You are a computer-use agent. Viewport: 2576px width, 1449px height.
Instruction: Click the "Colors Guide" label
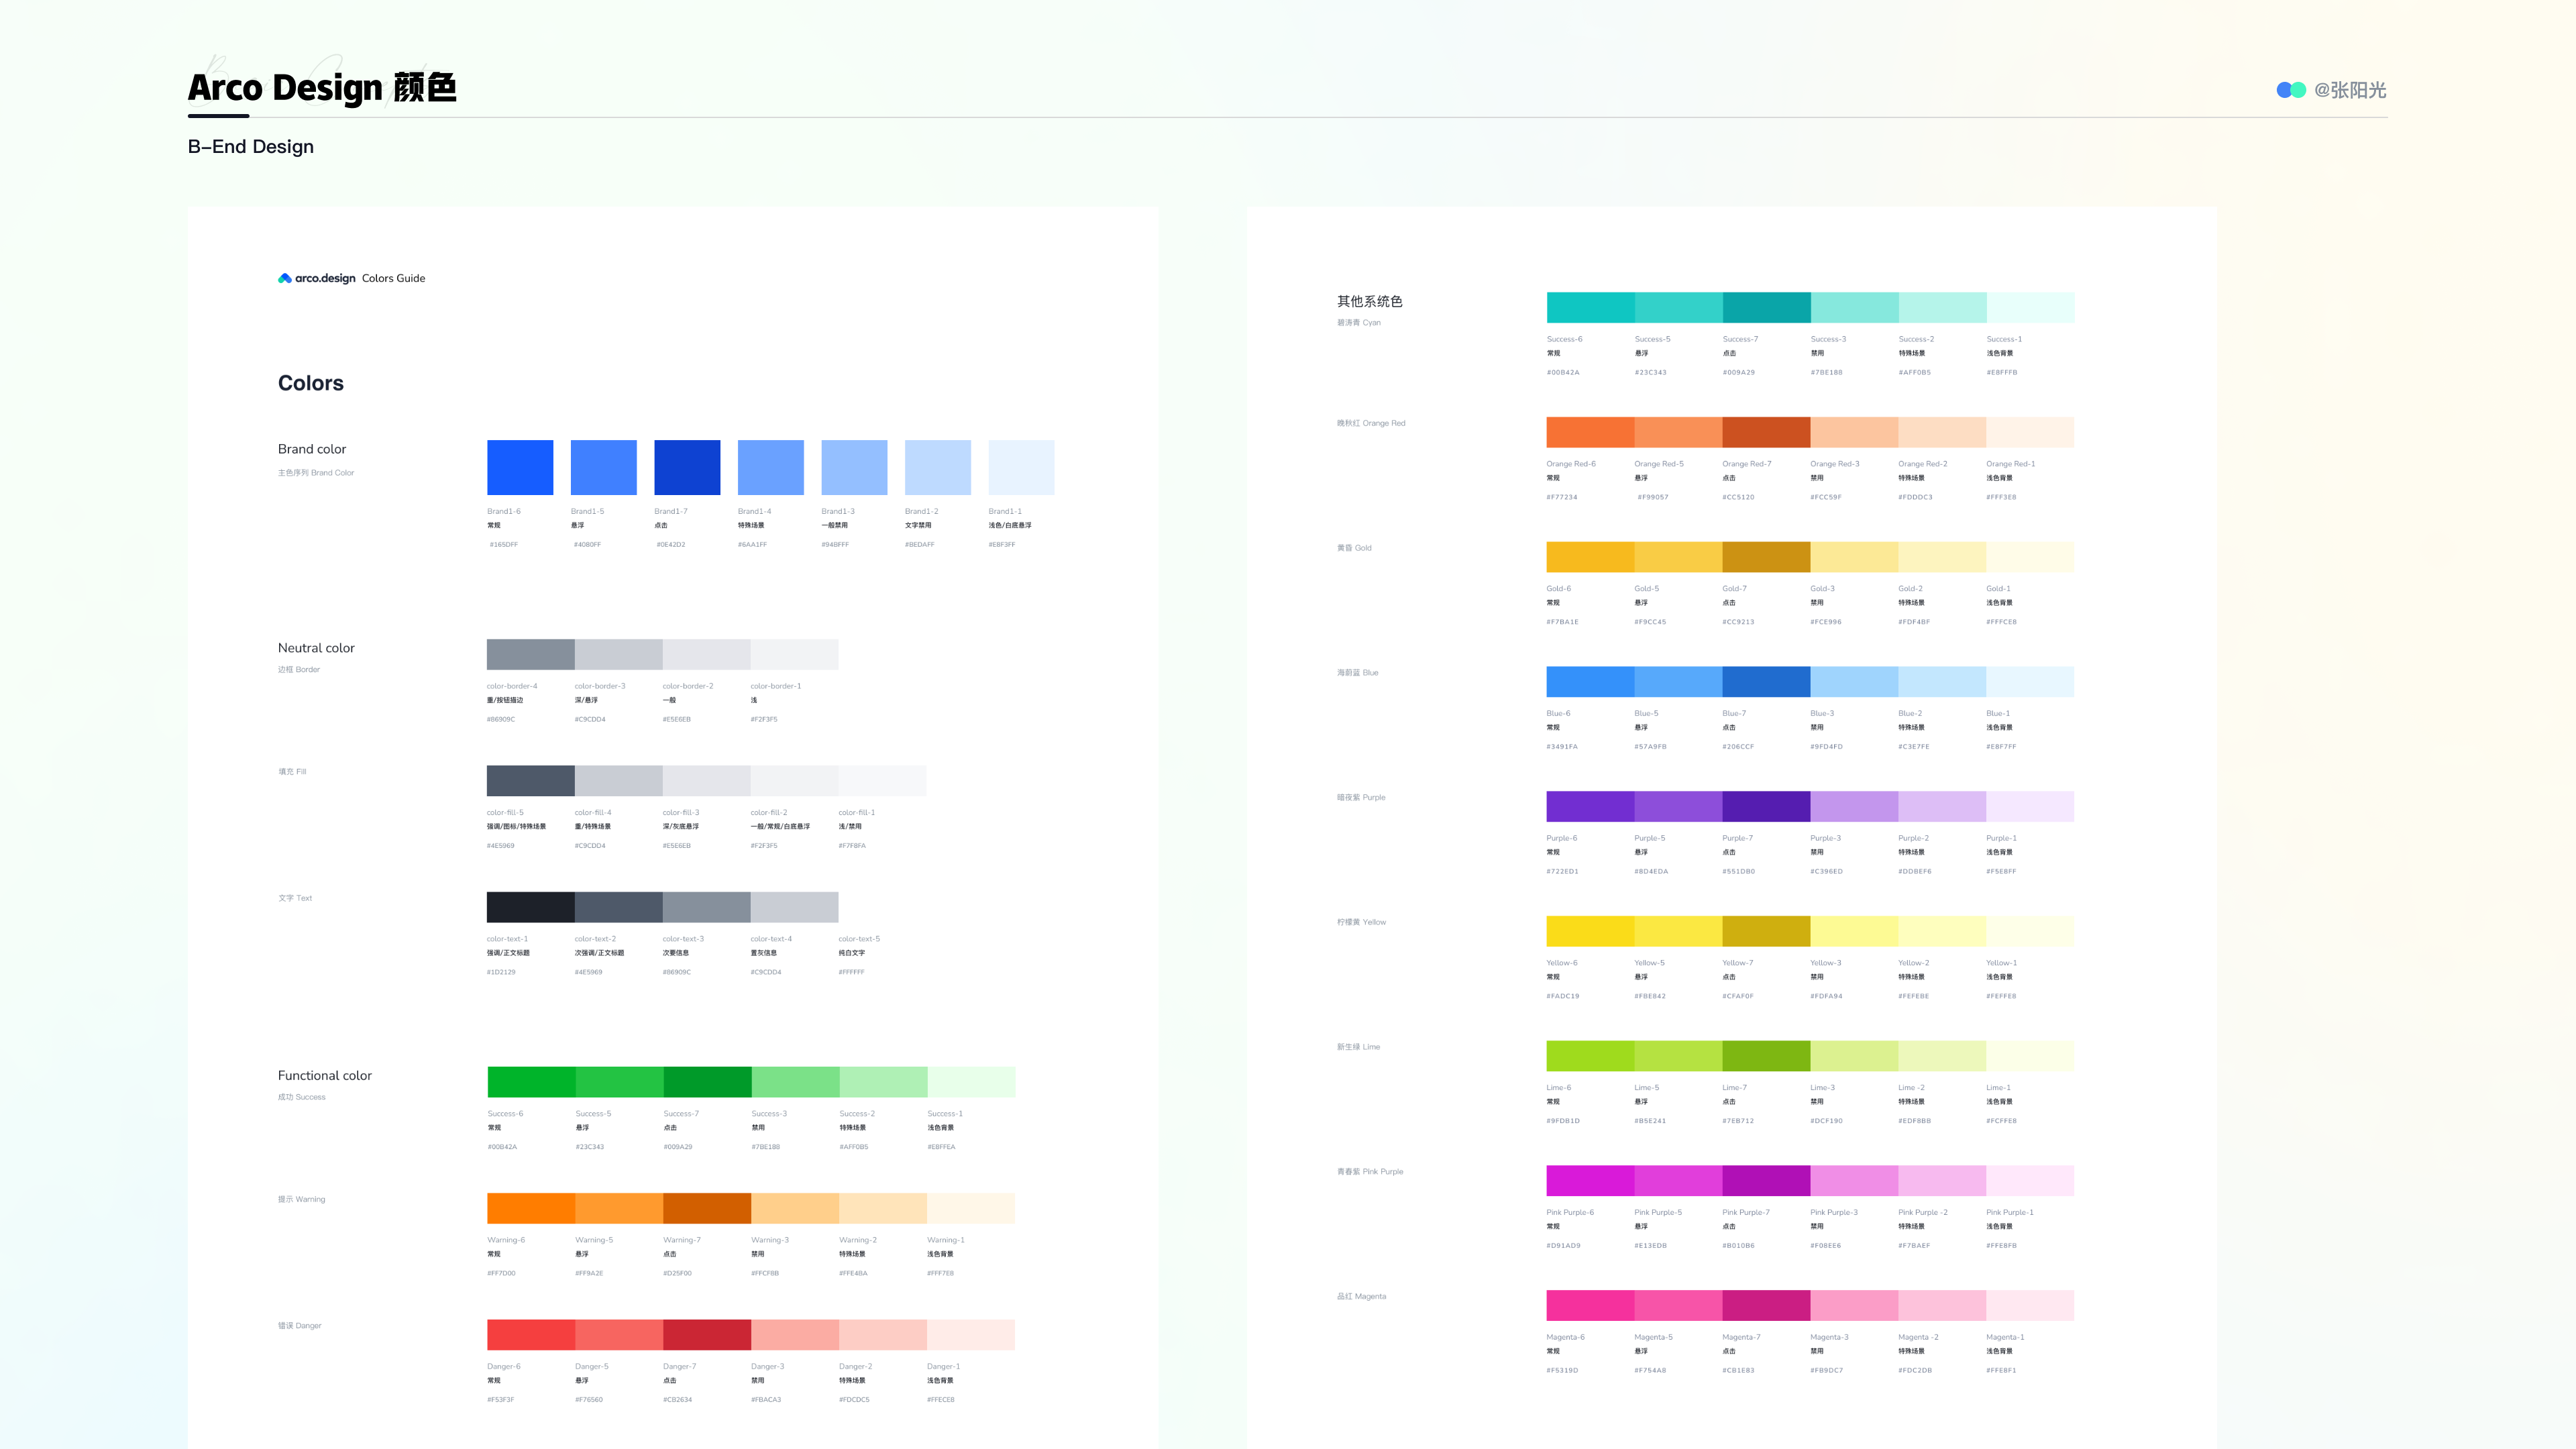[x=393, y=279]
